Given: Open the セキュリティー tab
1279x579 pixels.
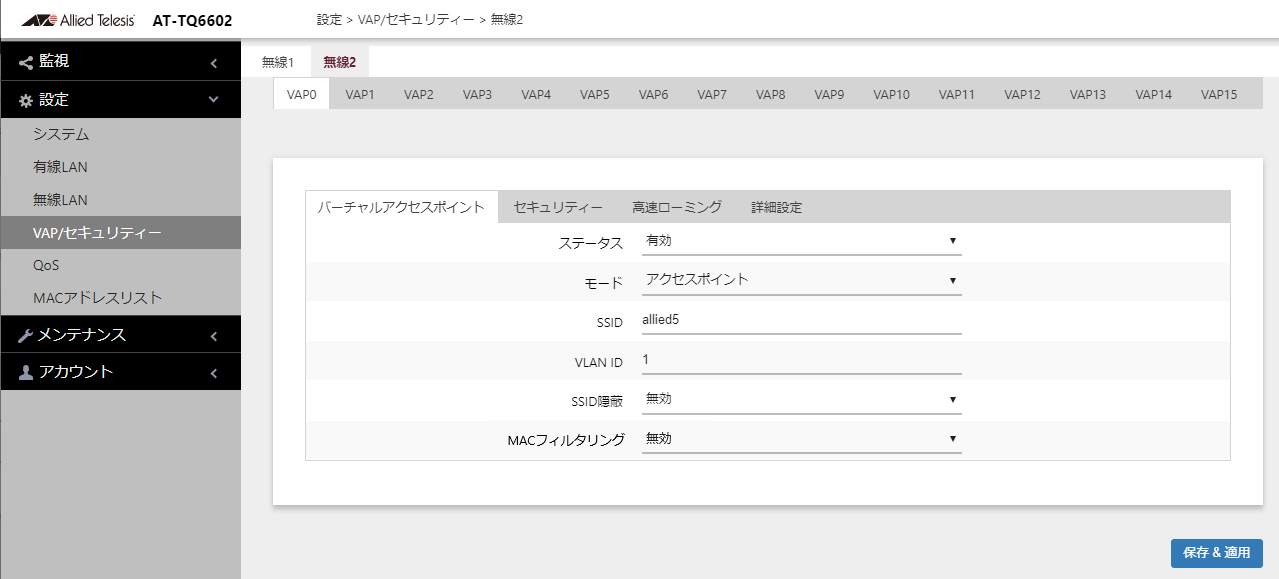Looking at the screenshot, I should [558, 207].
